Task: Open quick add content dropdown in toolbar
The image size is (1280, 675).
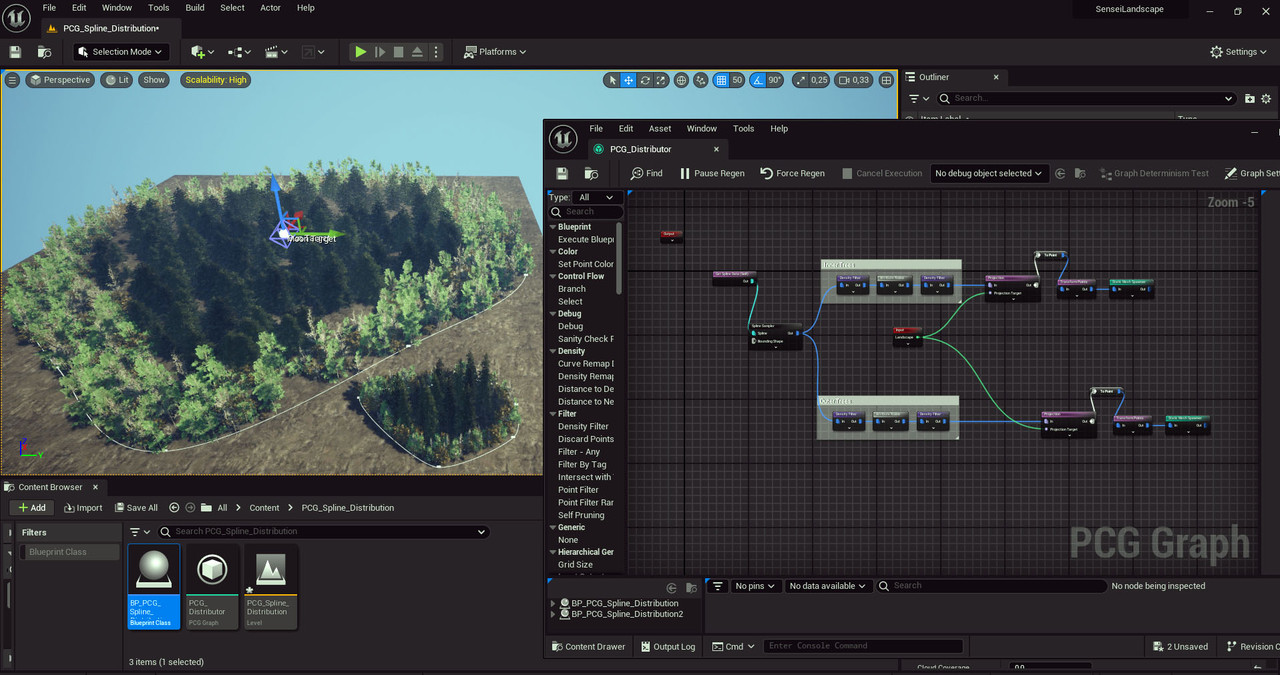Action: point(203,52)
